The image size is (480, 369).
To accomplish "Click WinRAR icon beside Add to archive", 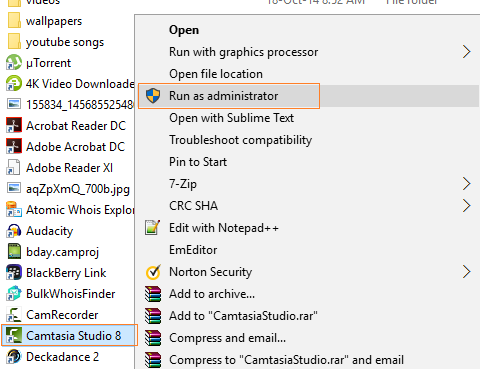I will click(153, 294).
